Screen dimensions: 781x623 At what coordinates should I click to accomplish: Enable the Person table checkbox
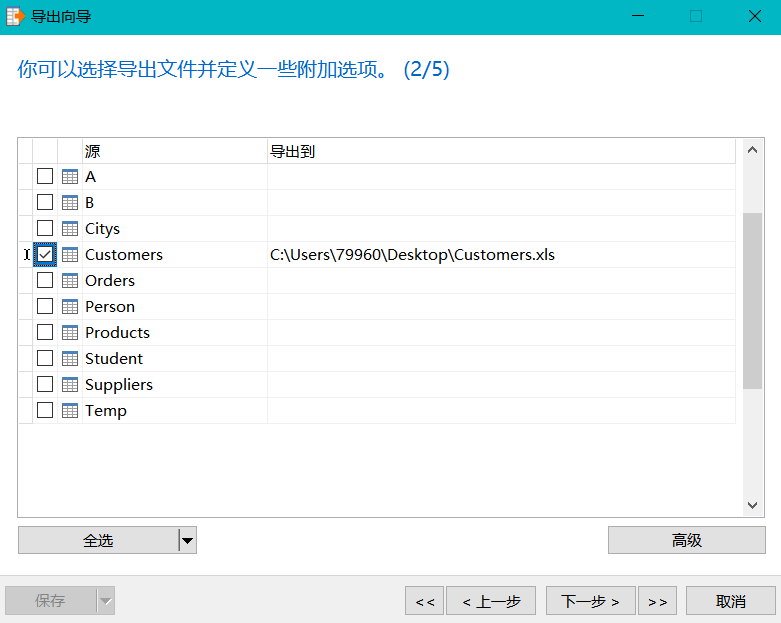[x=45, y=306]
